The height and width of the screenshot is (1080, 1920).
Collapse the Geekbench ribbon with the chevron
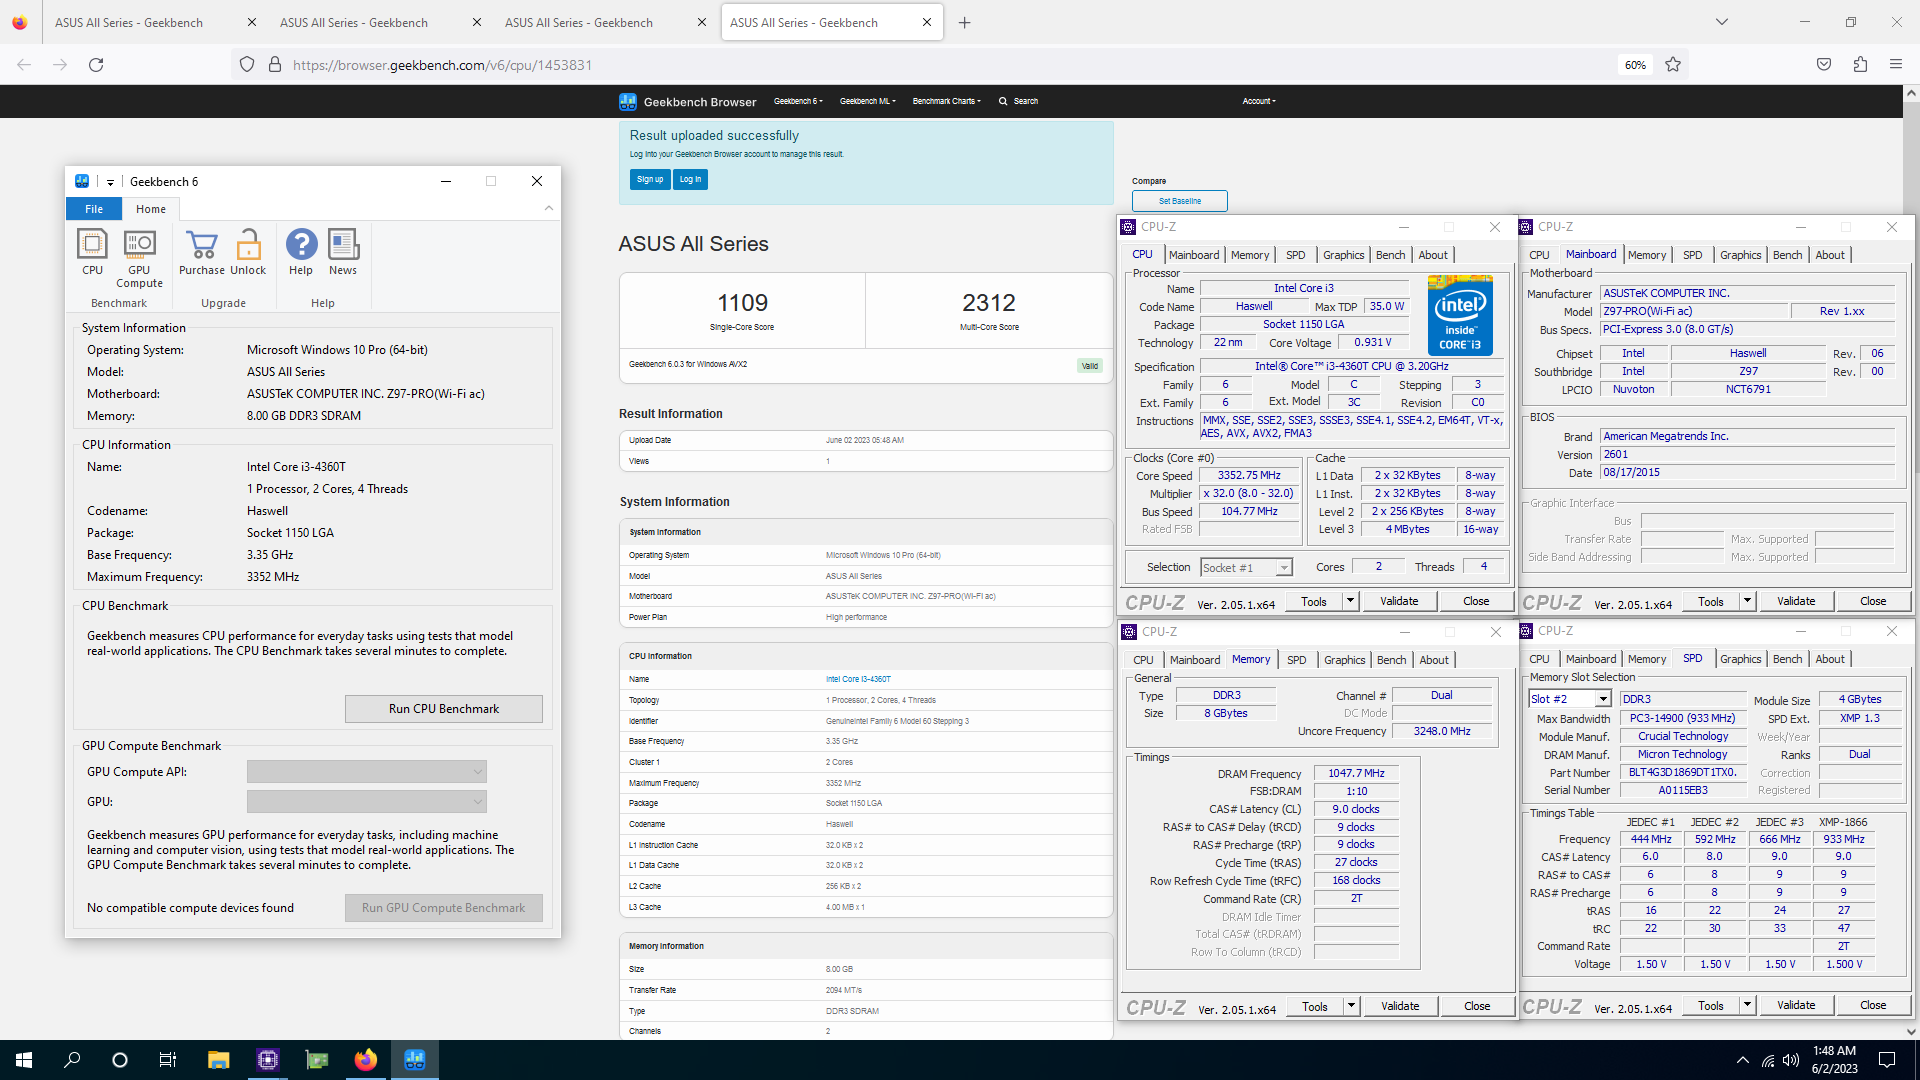click(x=549, y=208)
